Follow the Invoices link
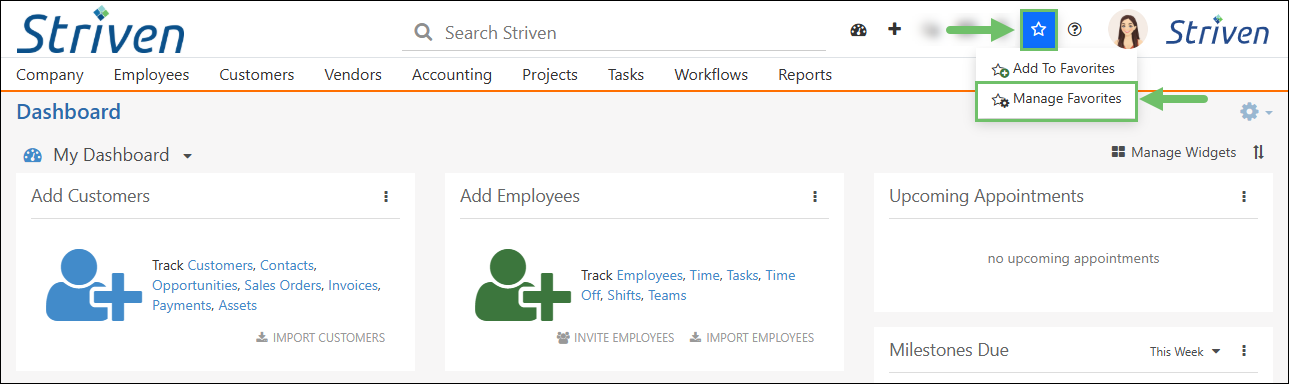Viewport: 1289px width, 384px height. click(353, 285)
